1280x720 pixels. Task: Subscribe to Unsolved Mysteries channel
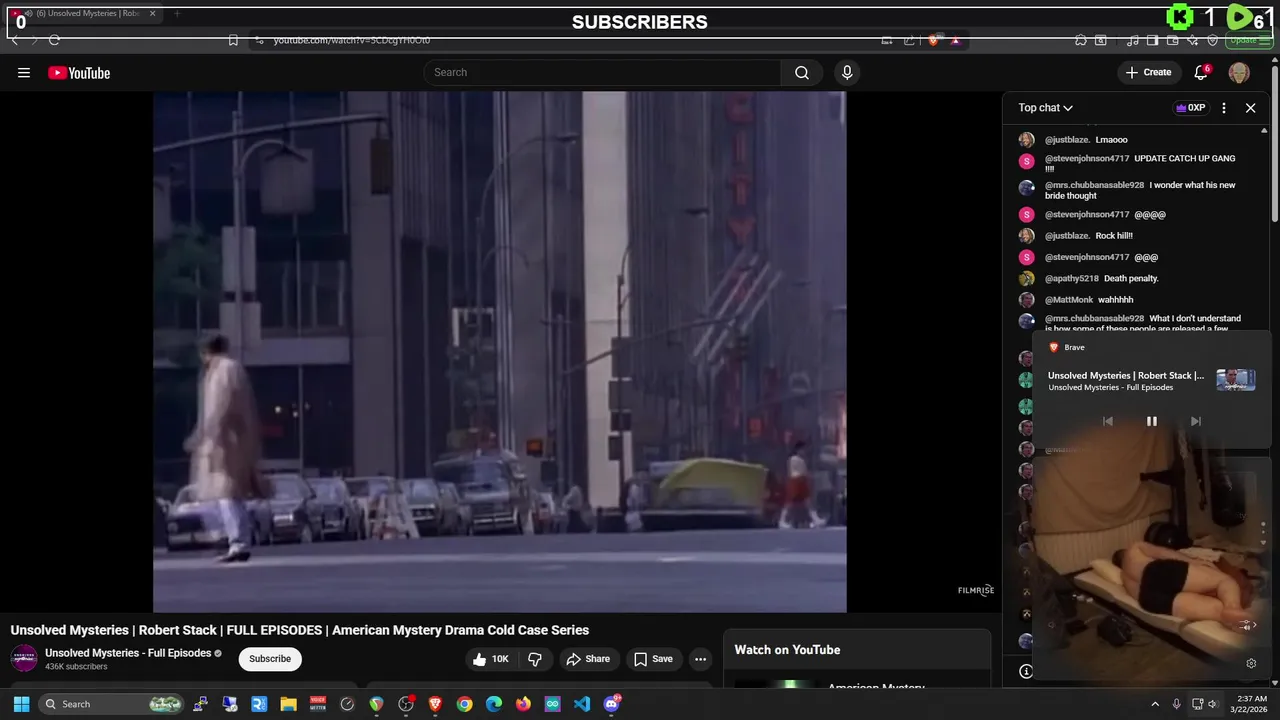click(270, 658)
